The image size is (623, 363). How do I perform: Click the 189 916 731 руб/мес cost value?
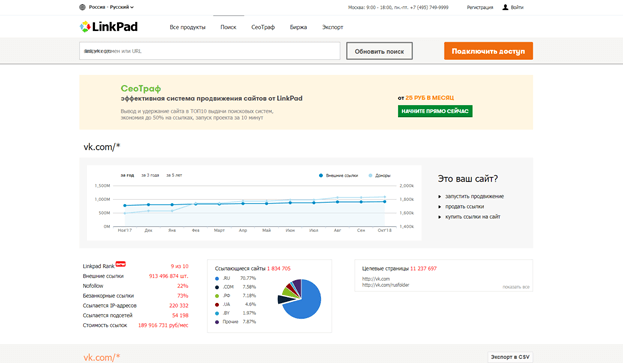tap(163, 325)
